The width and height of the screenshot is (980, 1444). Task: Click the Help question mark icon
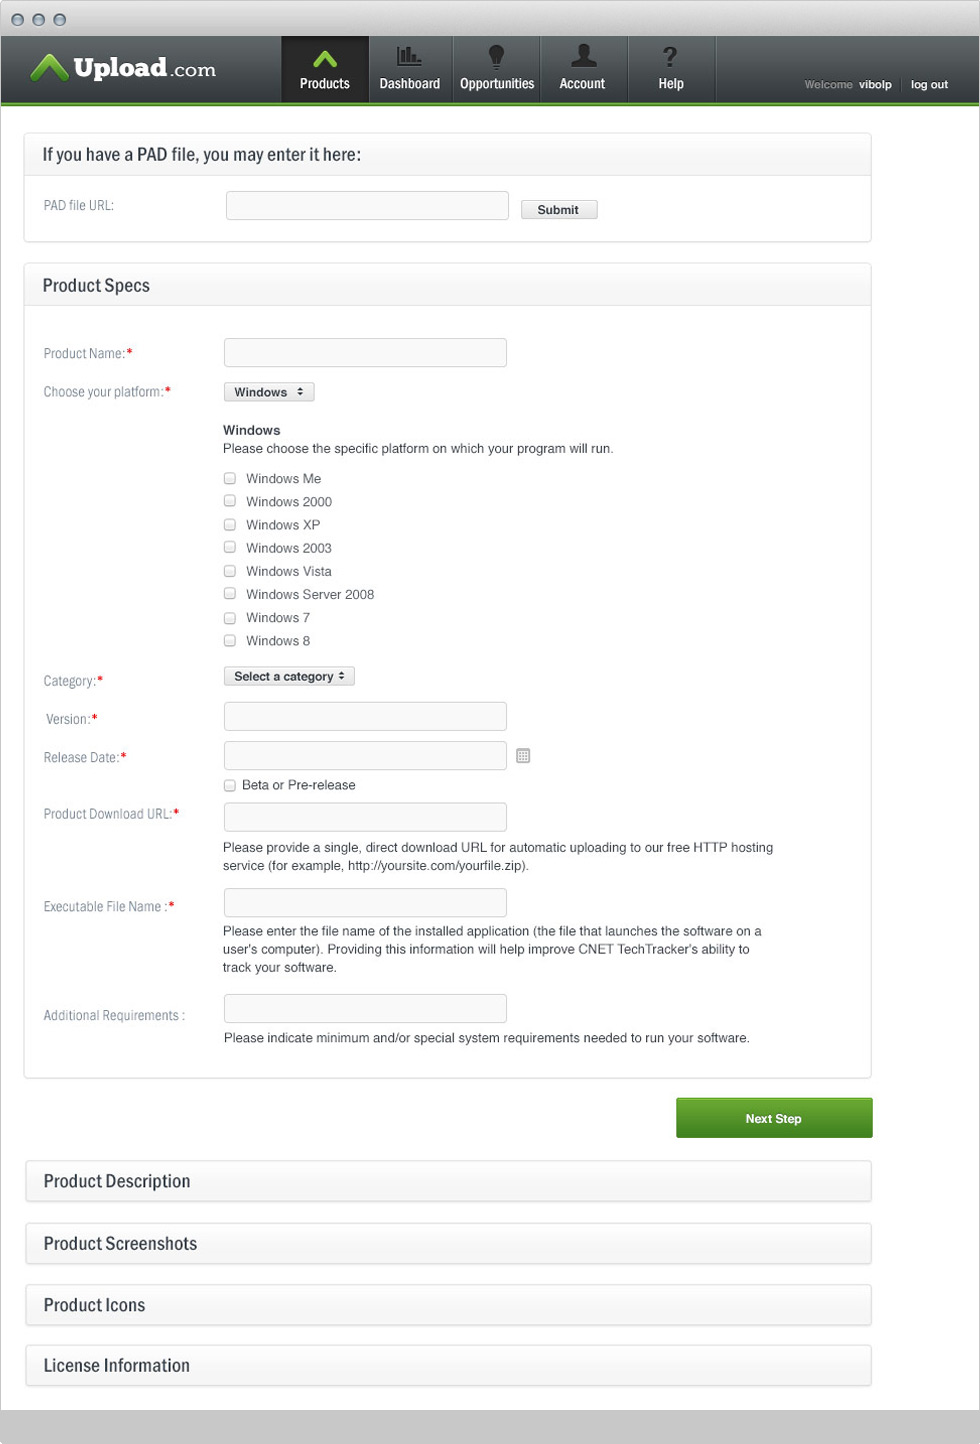tap(670, 57)
